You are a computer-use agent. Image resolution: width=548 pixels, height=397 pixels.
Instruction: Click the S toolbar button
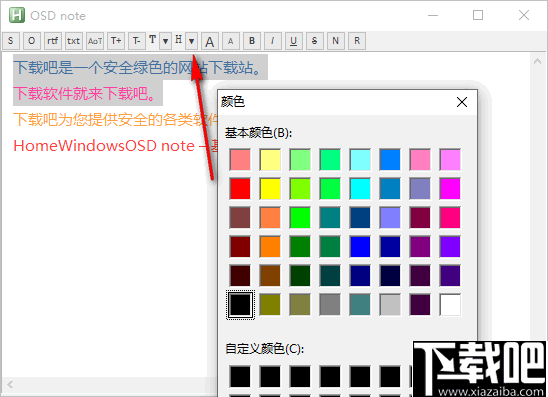[x=10, y=41]
